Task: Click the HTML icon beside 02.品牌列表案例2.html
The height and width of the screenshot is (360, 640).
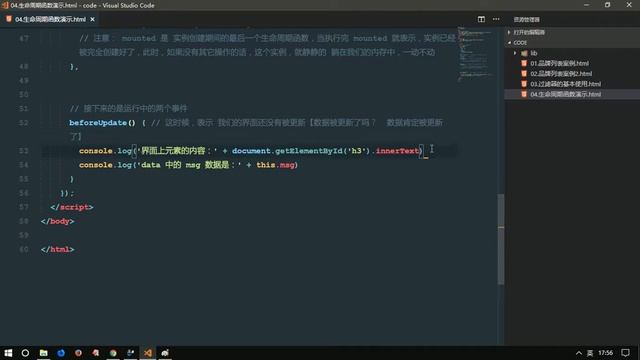Action: [x=524, y=73]
